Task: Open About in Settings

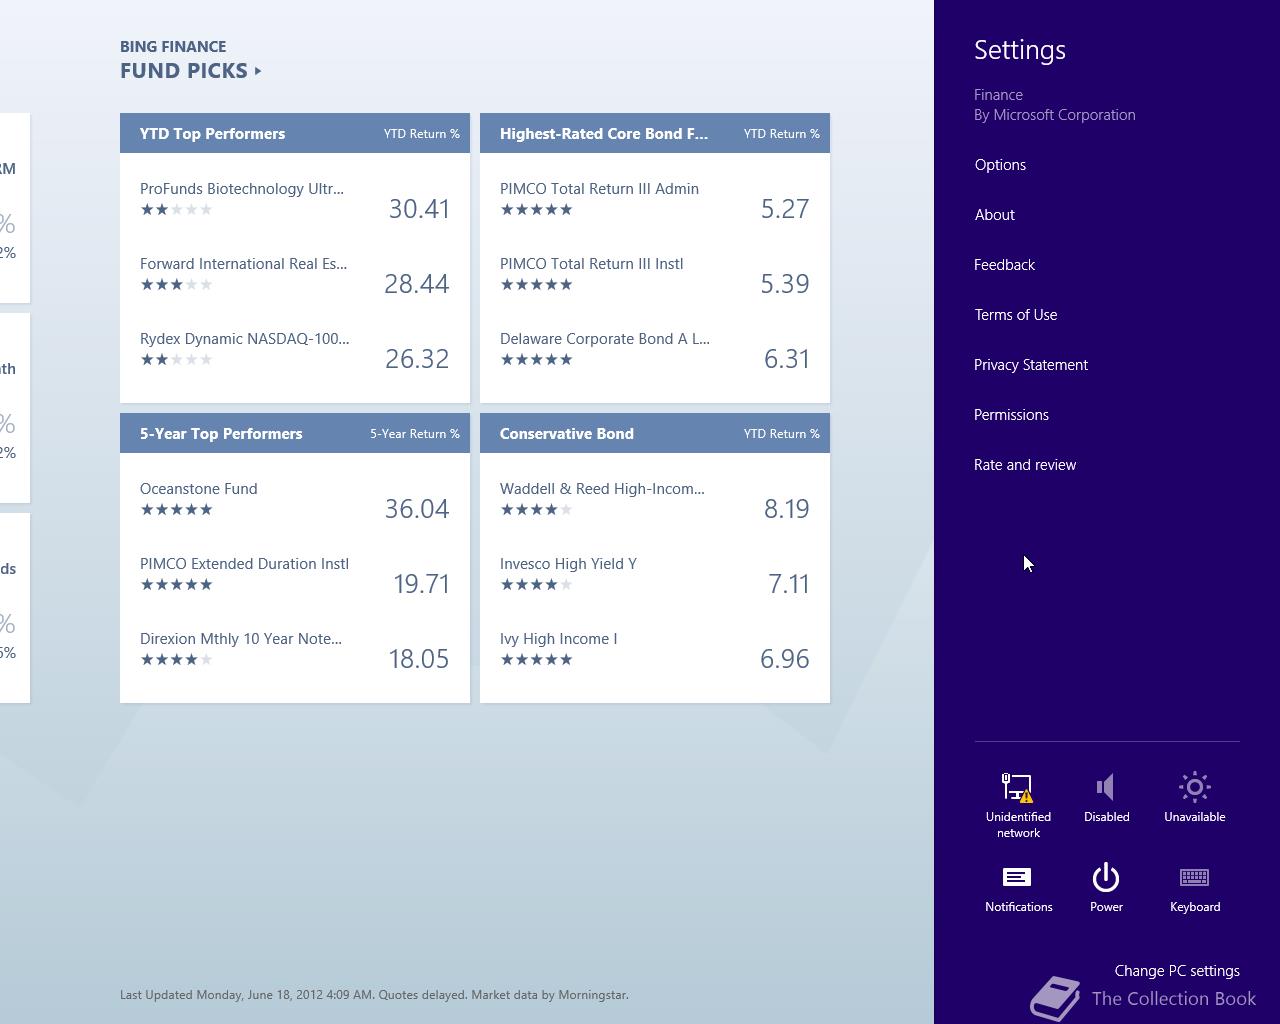Action: (994, 215)
